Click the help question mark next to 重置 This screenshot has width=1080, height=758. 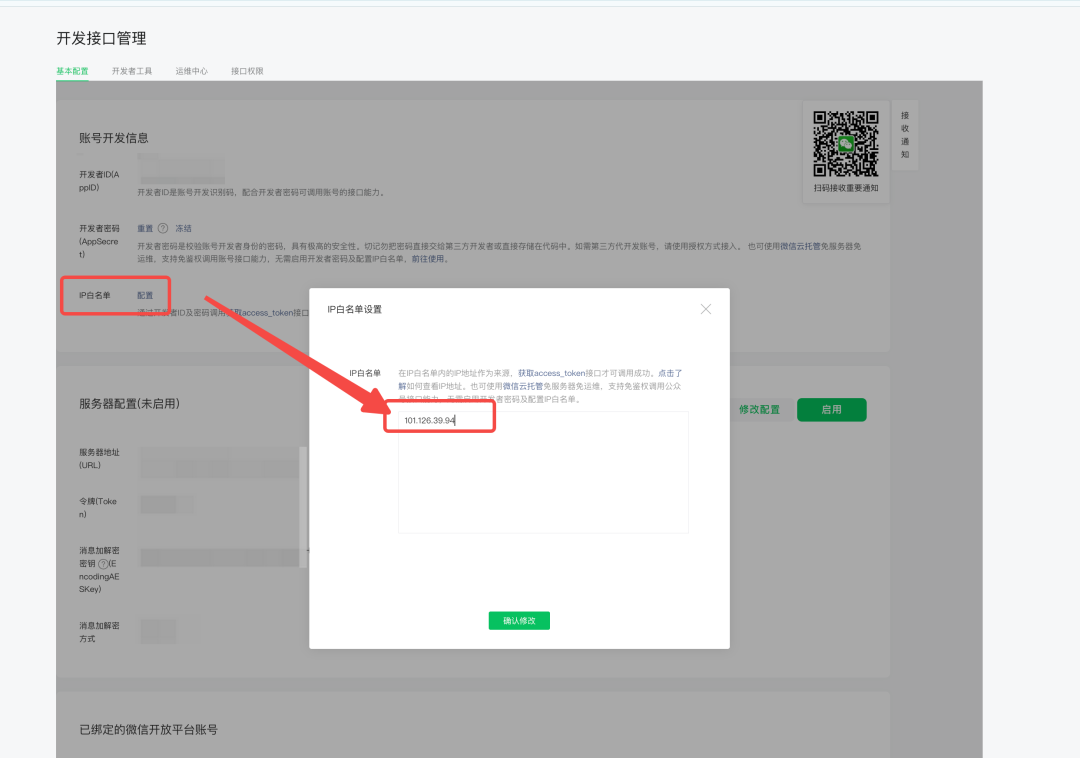coord(163,228)
